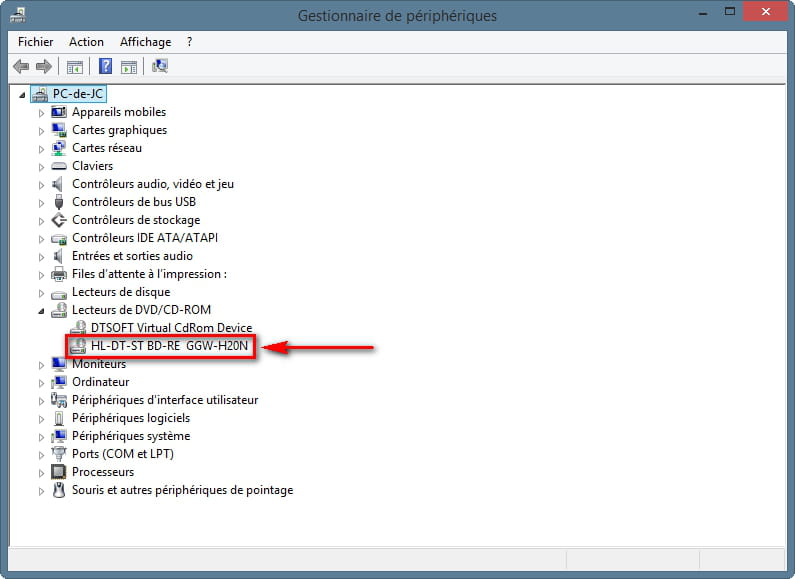Click the Back arrow toolbar icon
The image size is (795, 579).
click(21, 67)
